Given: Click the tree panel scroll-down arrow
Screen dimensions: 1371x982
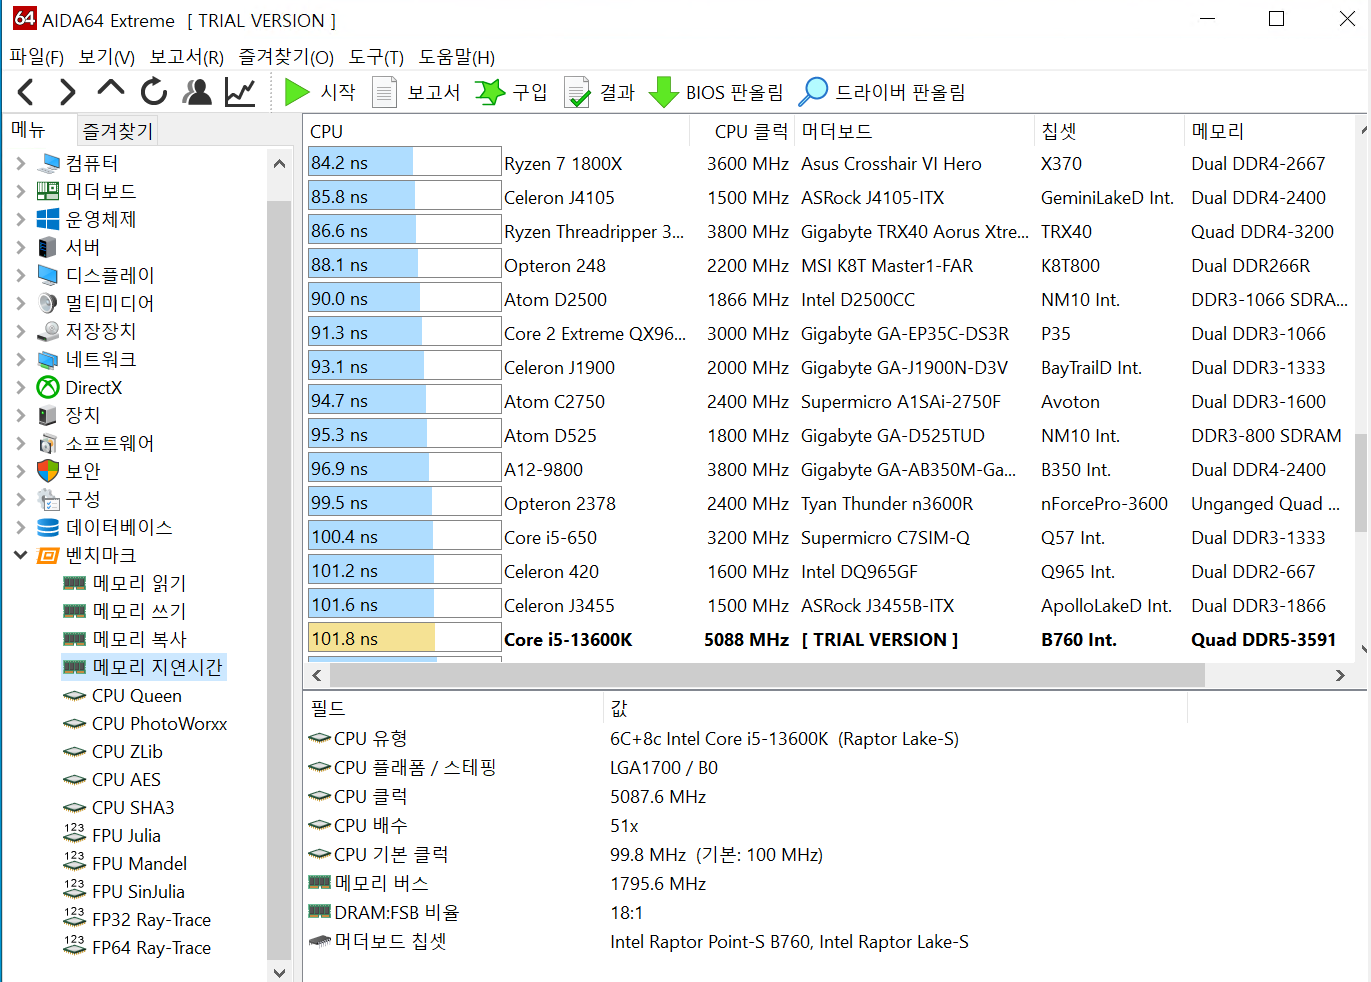Looking at the screenshot, I should [x=279, y=972].
